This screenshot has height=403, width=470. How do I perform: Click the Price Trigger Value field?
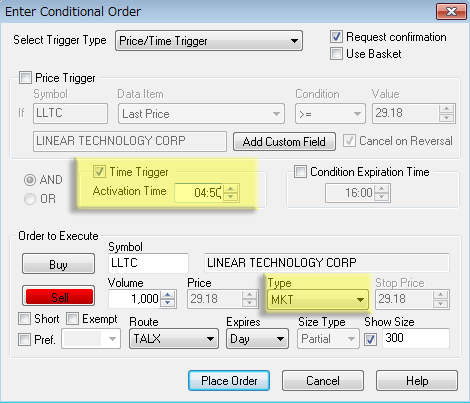click(406, 113)
